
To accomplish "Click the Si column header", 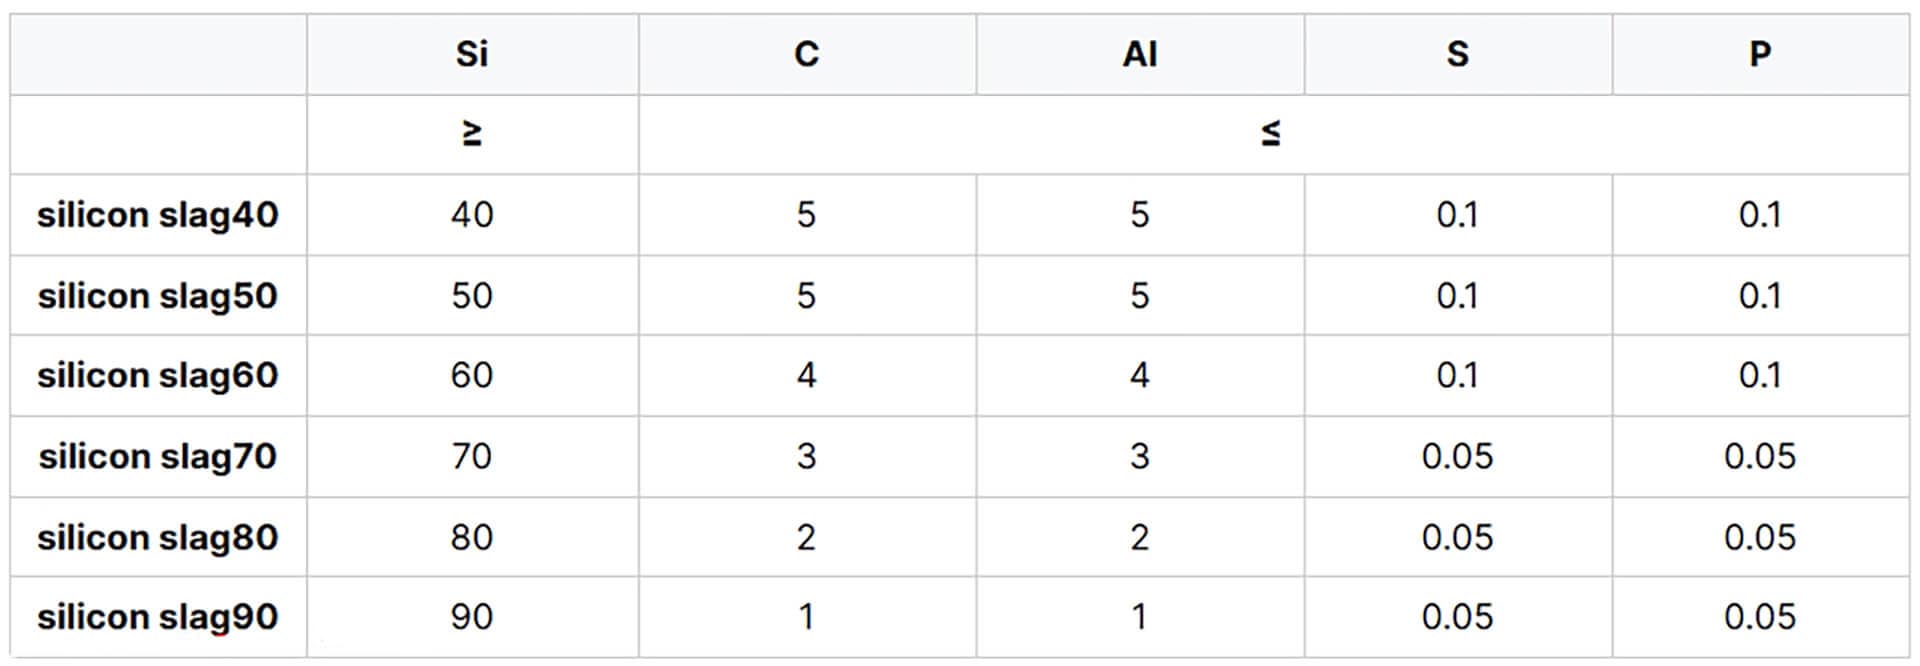I will click(472, 54).
